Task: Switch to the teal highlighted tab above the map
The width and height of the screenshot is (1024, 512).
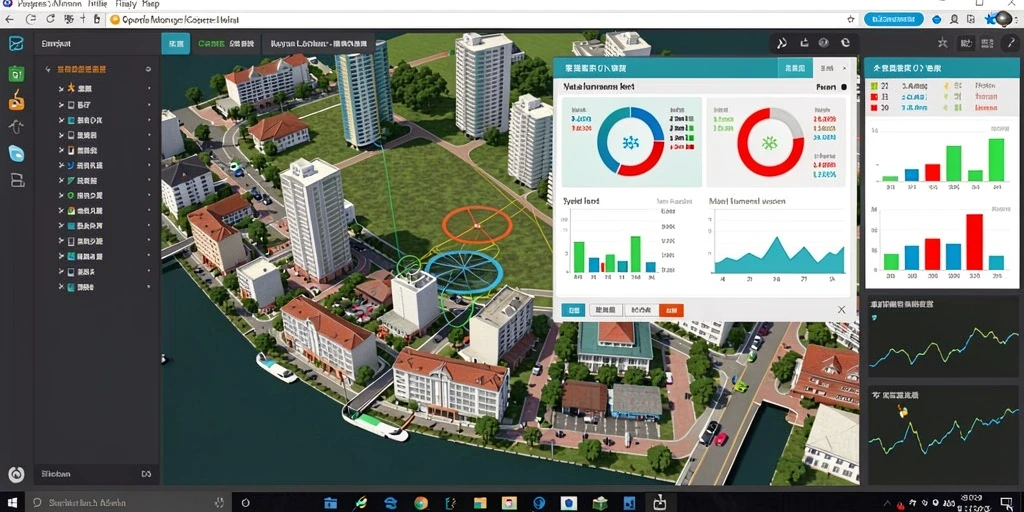Action: pos(176,44)
